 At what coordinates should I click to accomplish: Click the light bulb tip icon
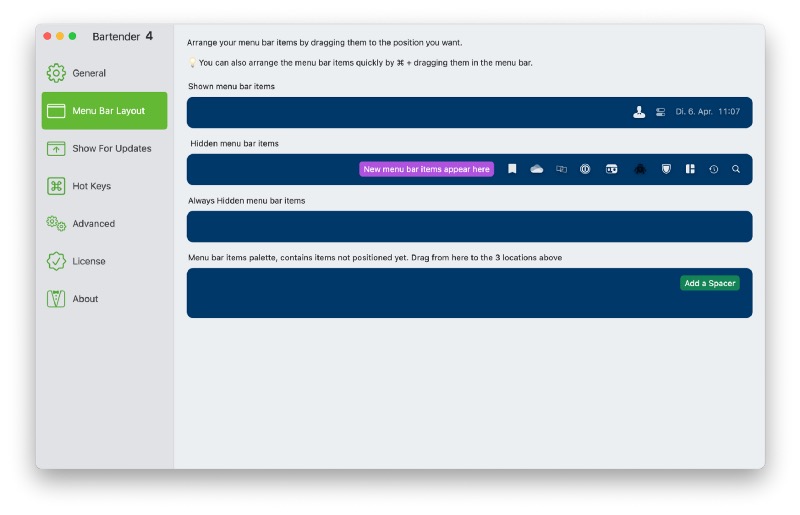[192, 63]
